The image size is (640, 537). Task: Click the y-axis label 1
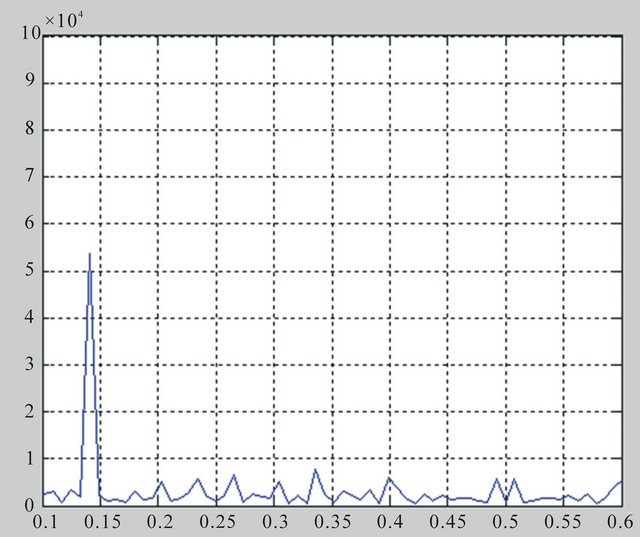point(29,459)
